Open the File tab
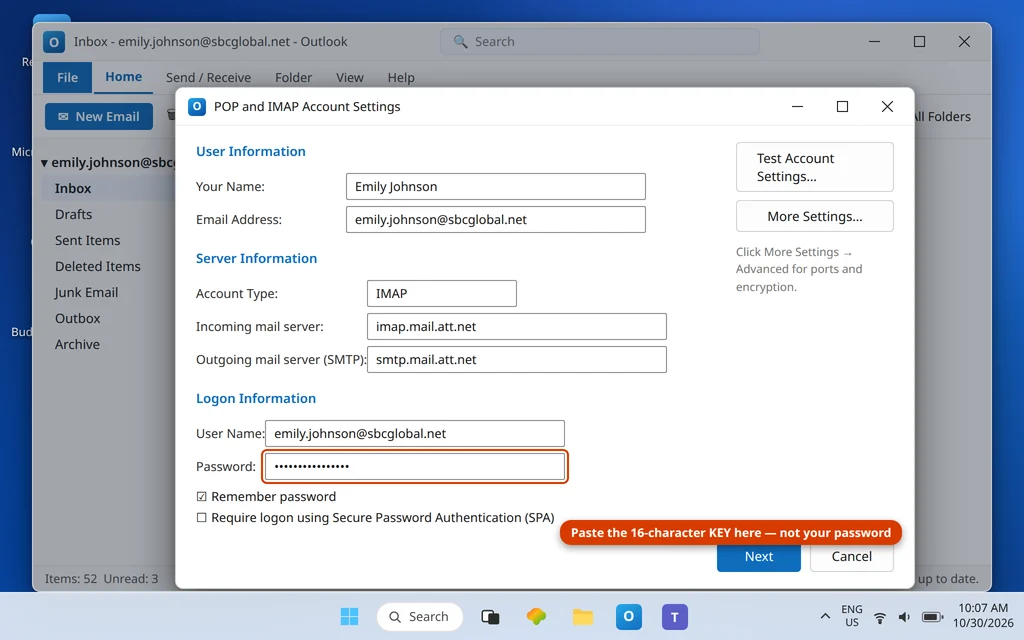The width and height of the screenshot is (1024, 640). 67,77
